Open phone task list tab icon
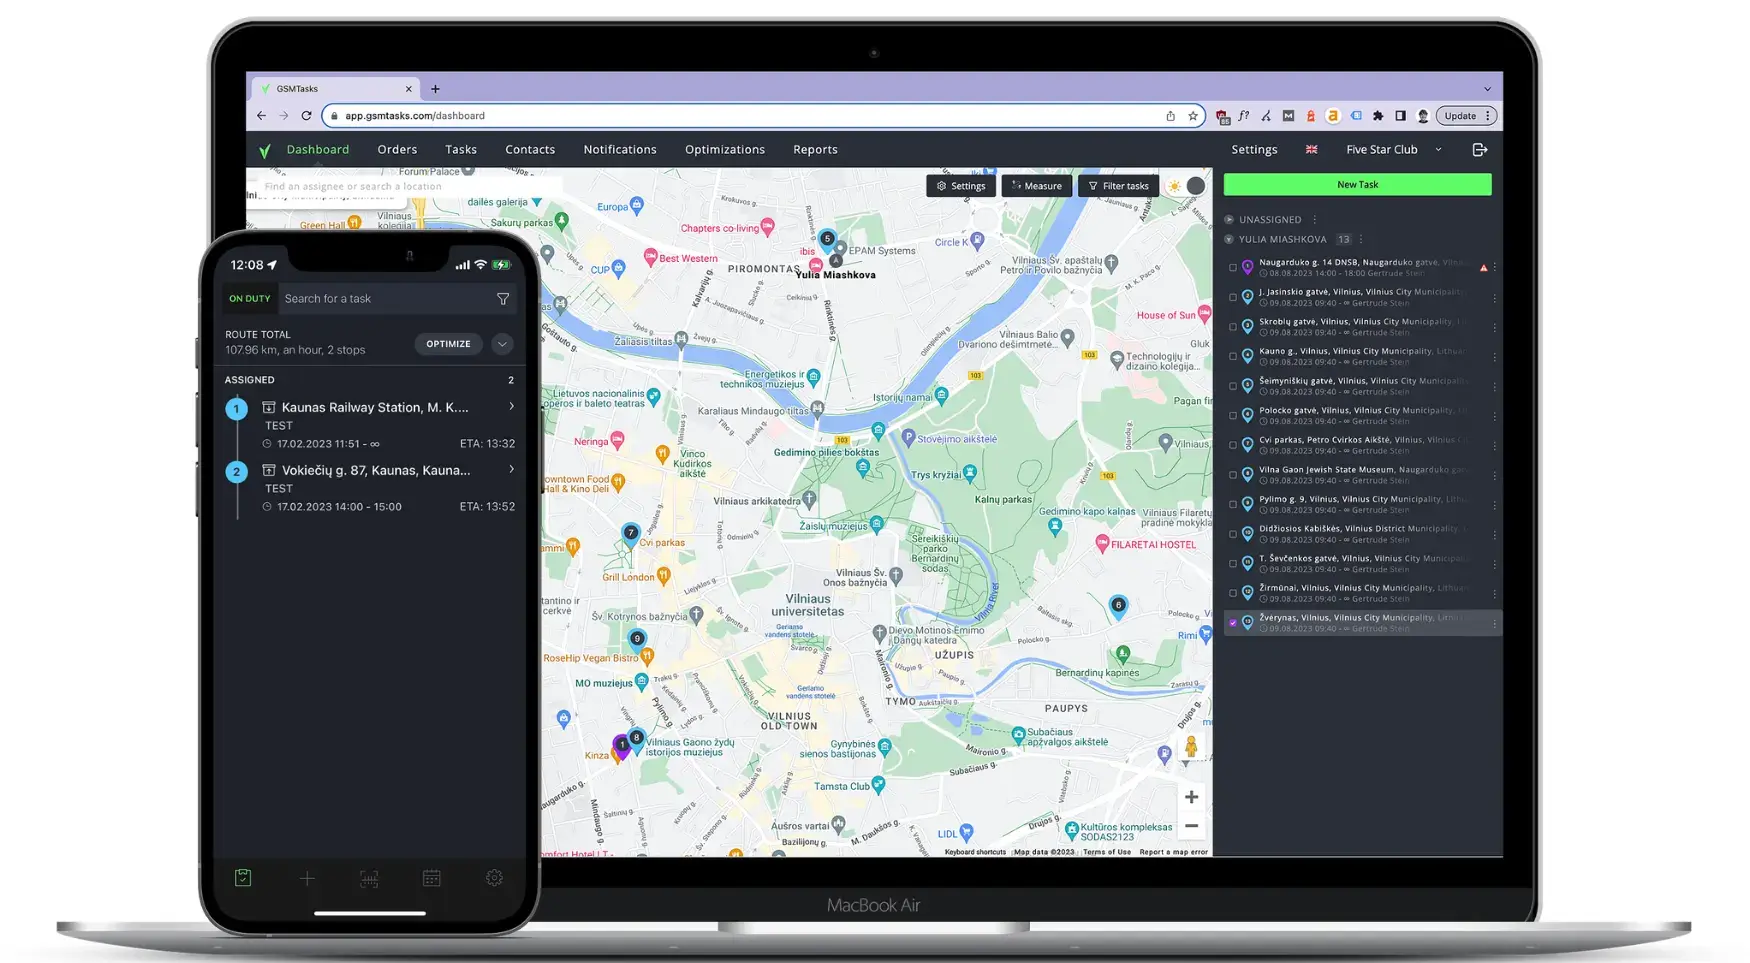 coord(243,878)
